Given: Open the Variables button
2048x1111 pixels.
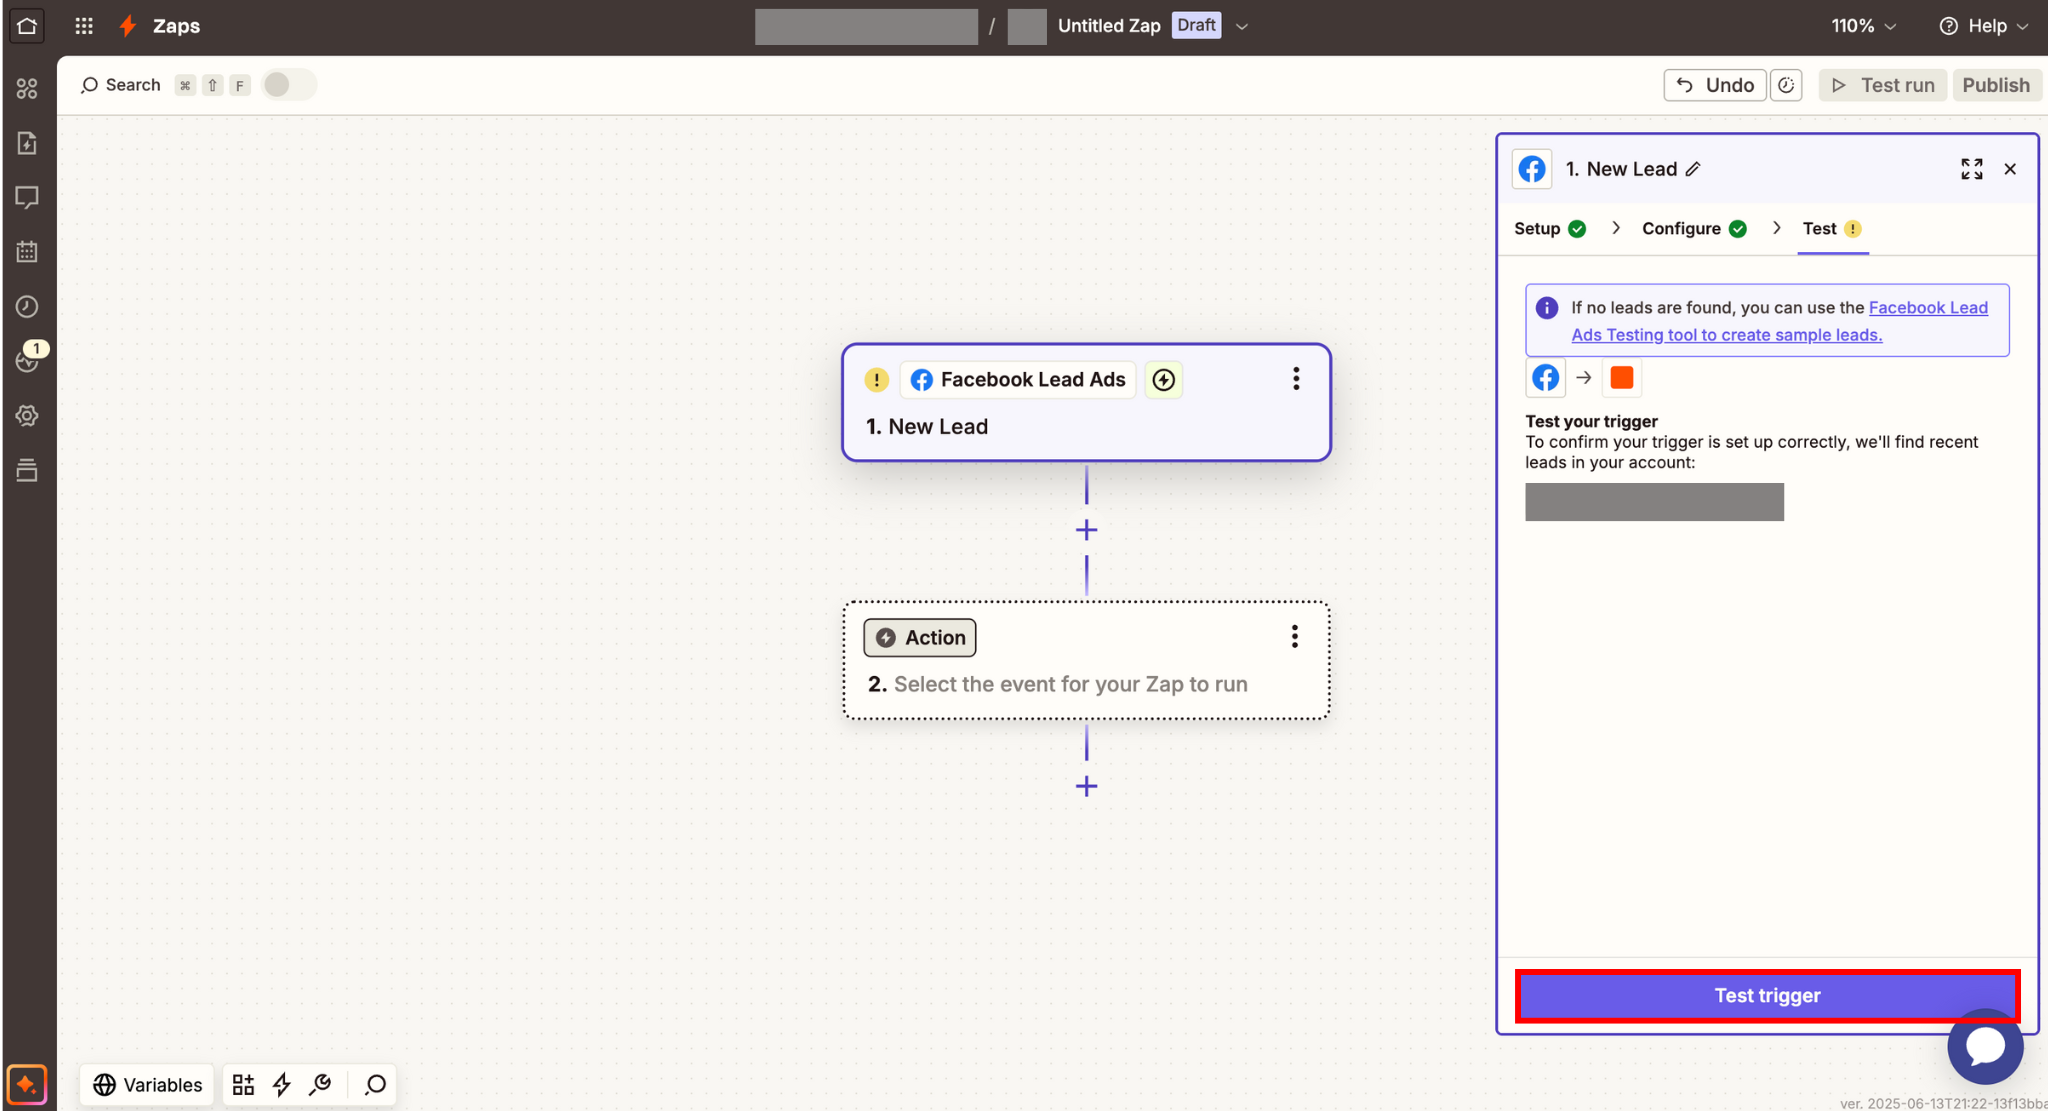Looking at the screenshot, I should [x=147, y=1085].
